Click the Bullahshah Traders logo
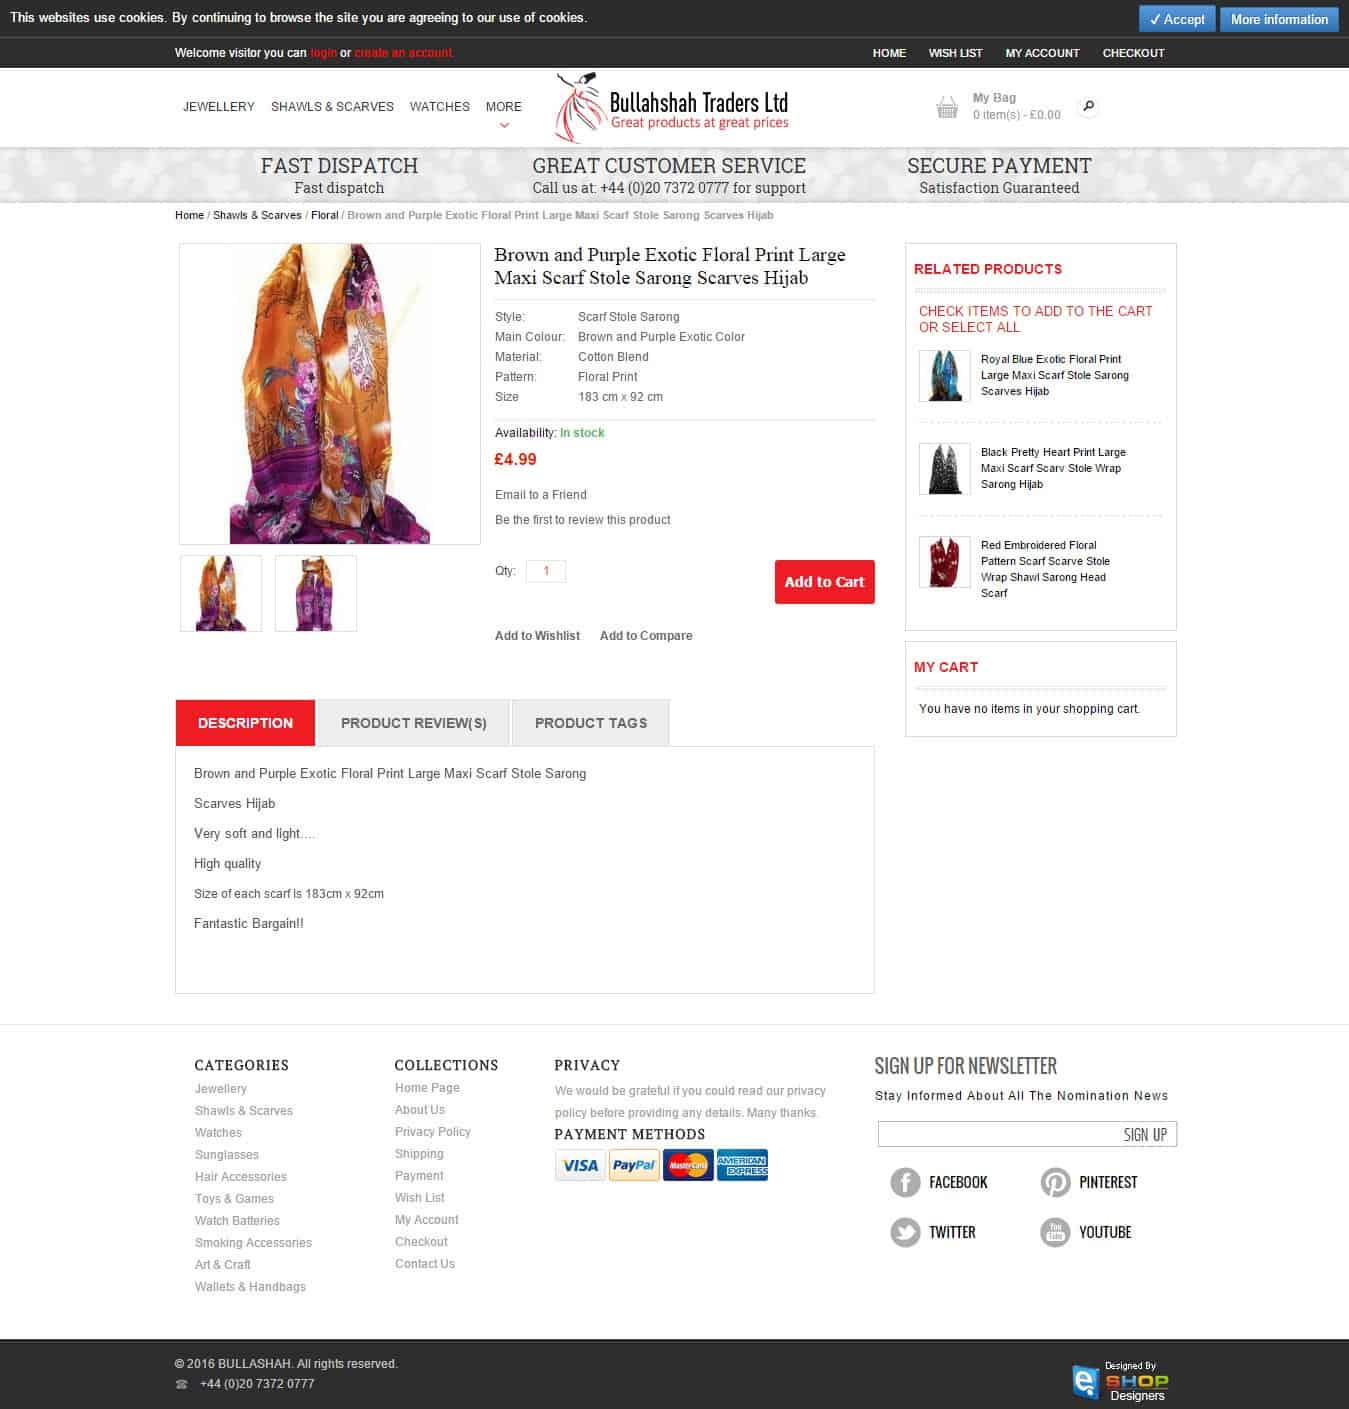The width and height of the screenshot is (1349, 1409). 672,107
